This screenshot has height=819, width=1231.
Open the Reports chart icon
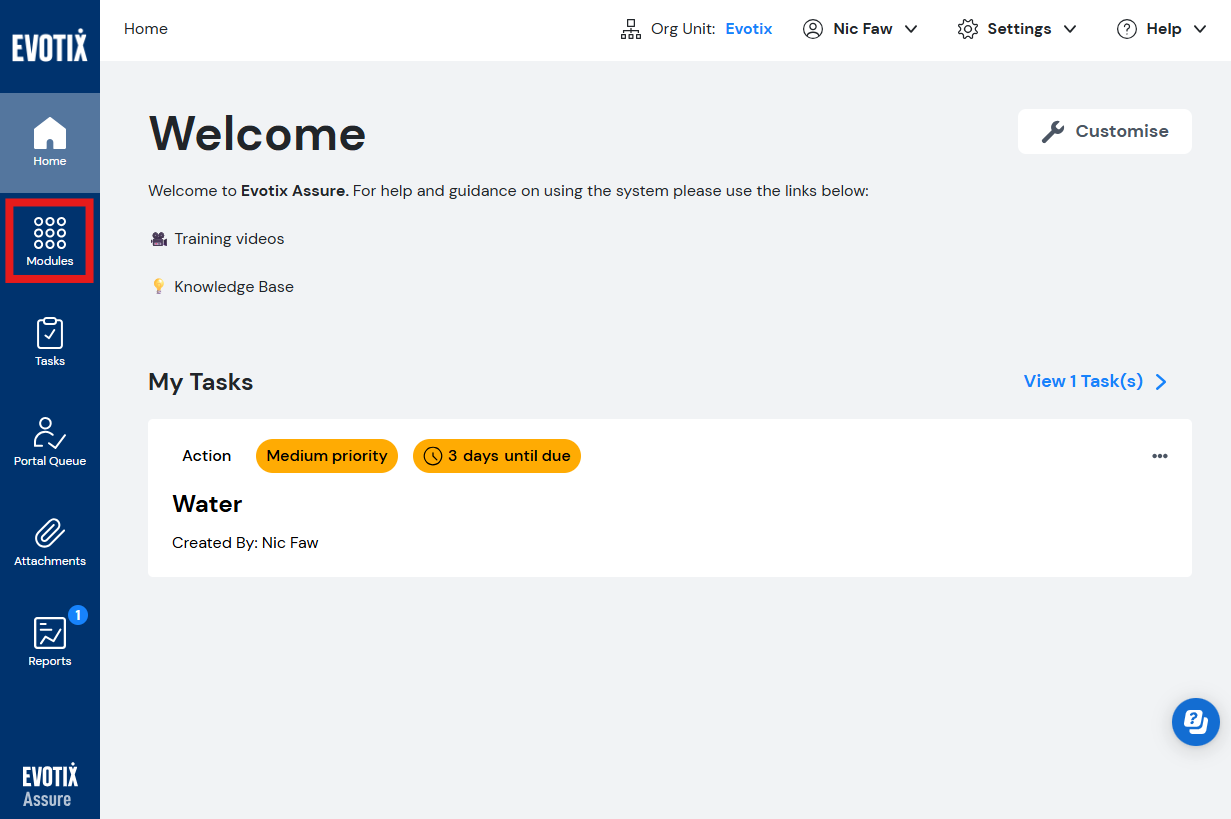tap(50, 633)
